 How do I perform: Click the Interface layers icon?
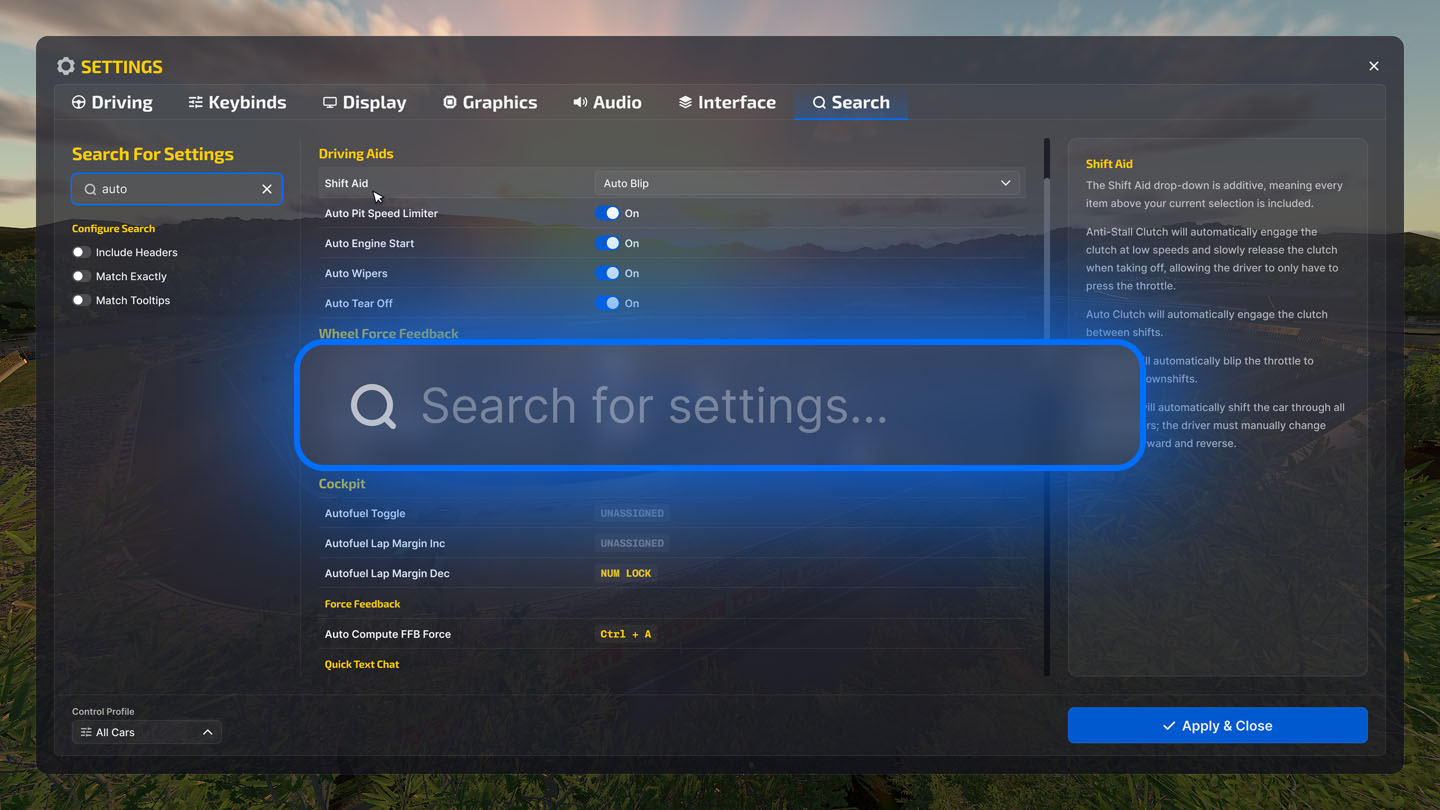[685, 103]
